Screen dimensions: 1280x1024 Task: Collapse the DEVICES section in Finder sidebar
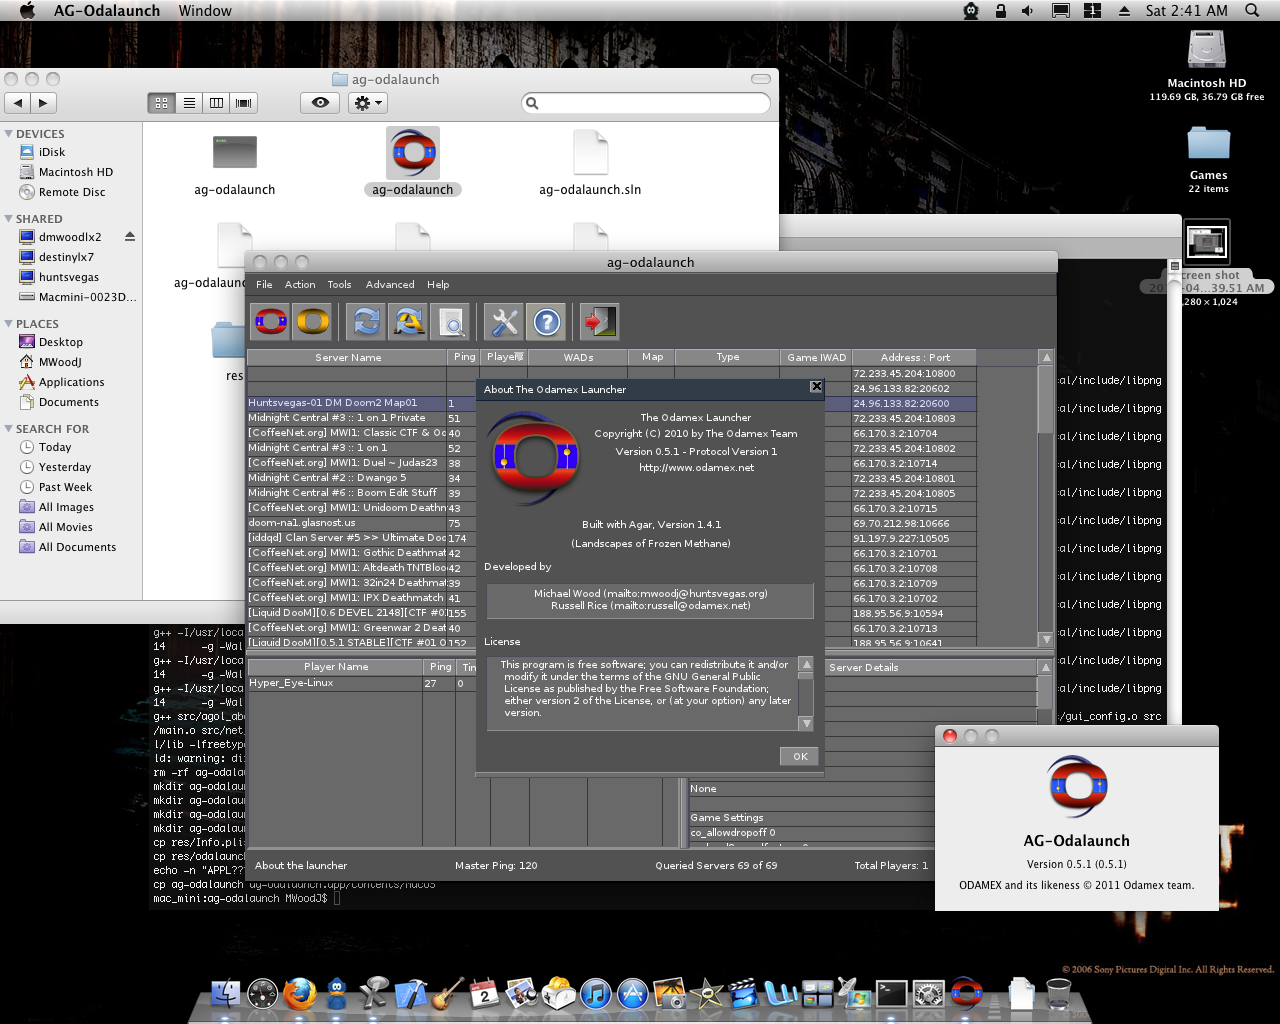9,134
